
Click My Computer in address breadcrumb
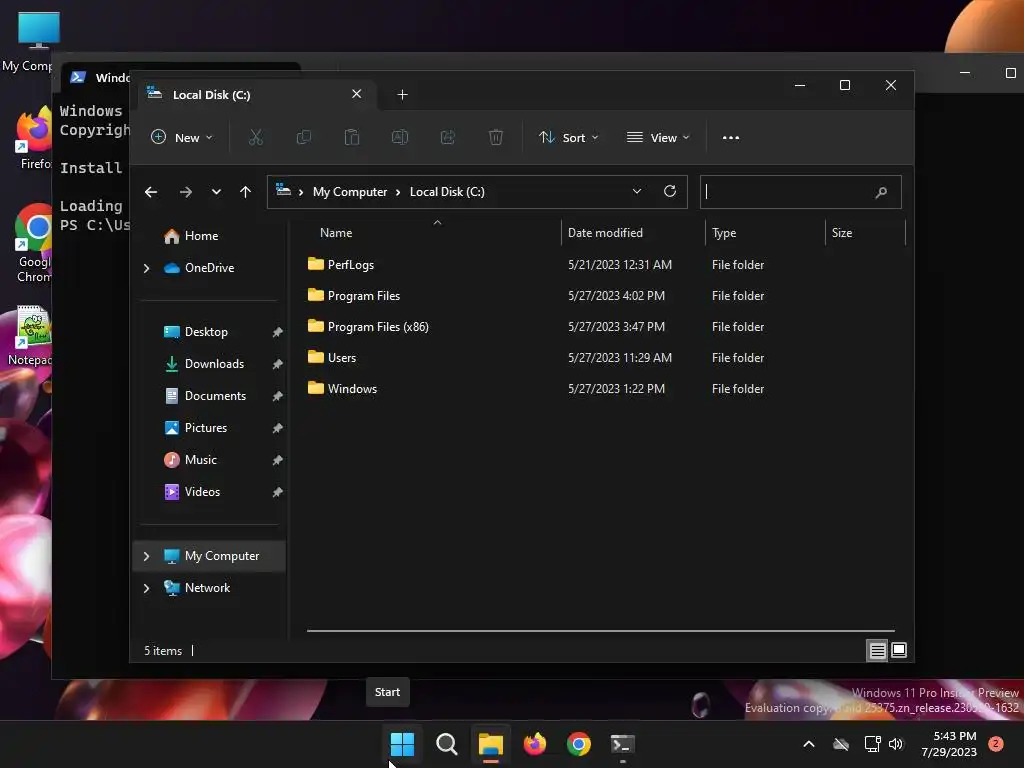pos(350,192)
